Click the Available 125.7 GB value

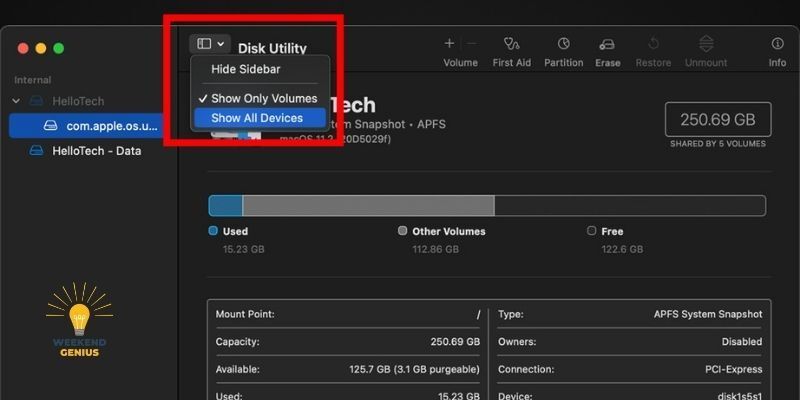[413, 369]
